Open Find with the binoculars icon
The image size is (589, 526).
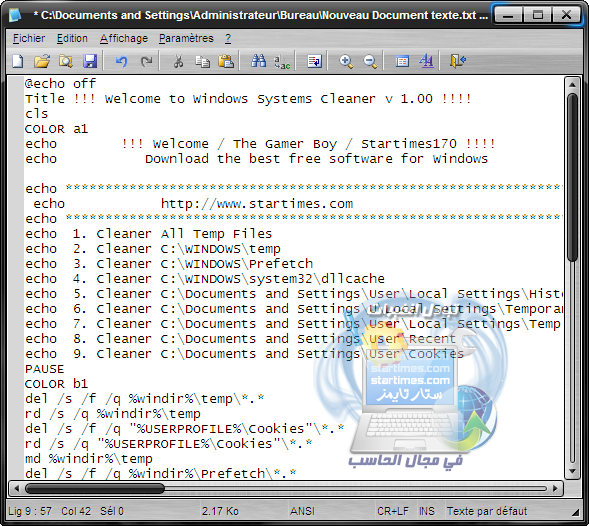pyautogui.click(x=258, y=61)
